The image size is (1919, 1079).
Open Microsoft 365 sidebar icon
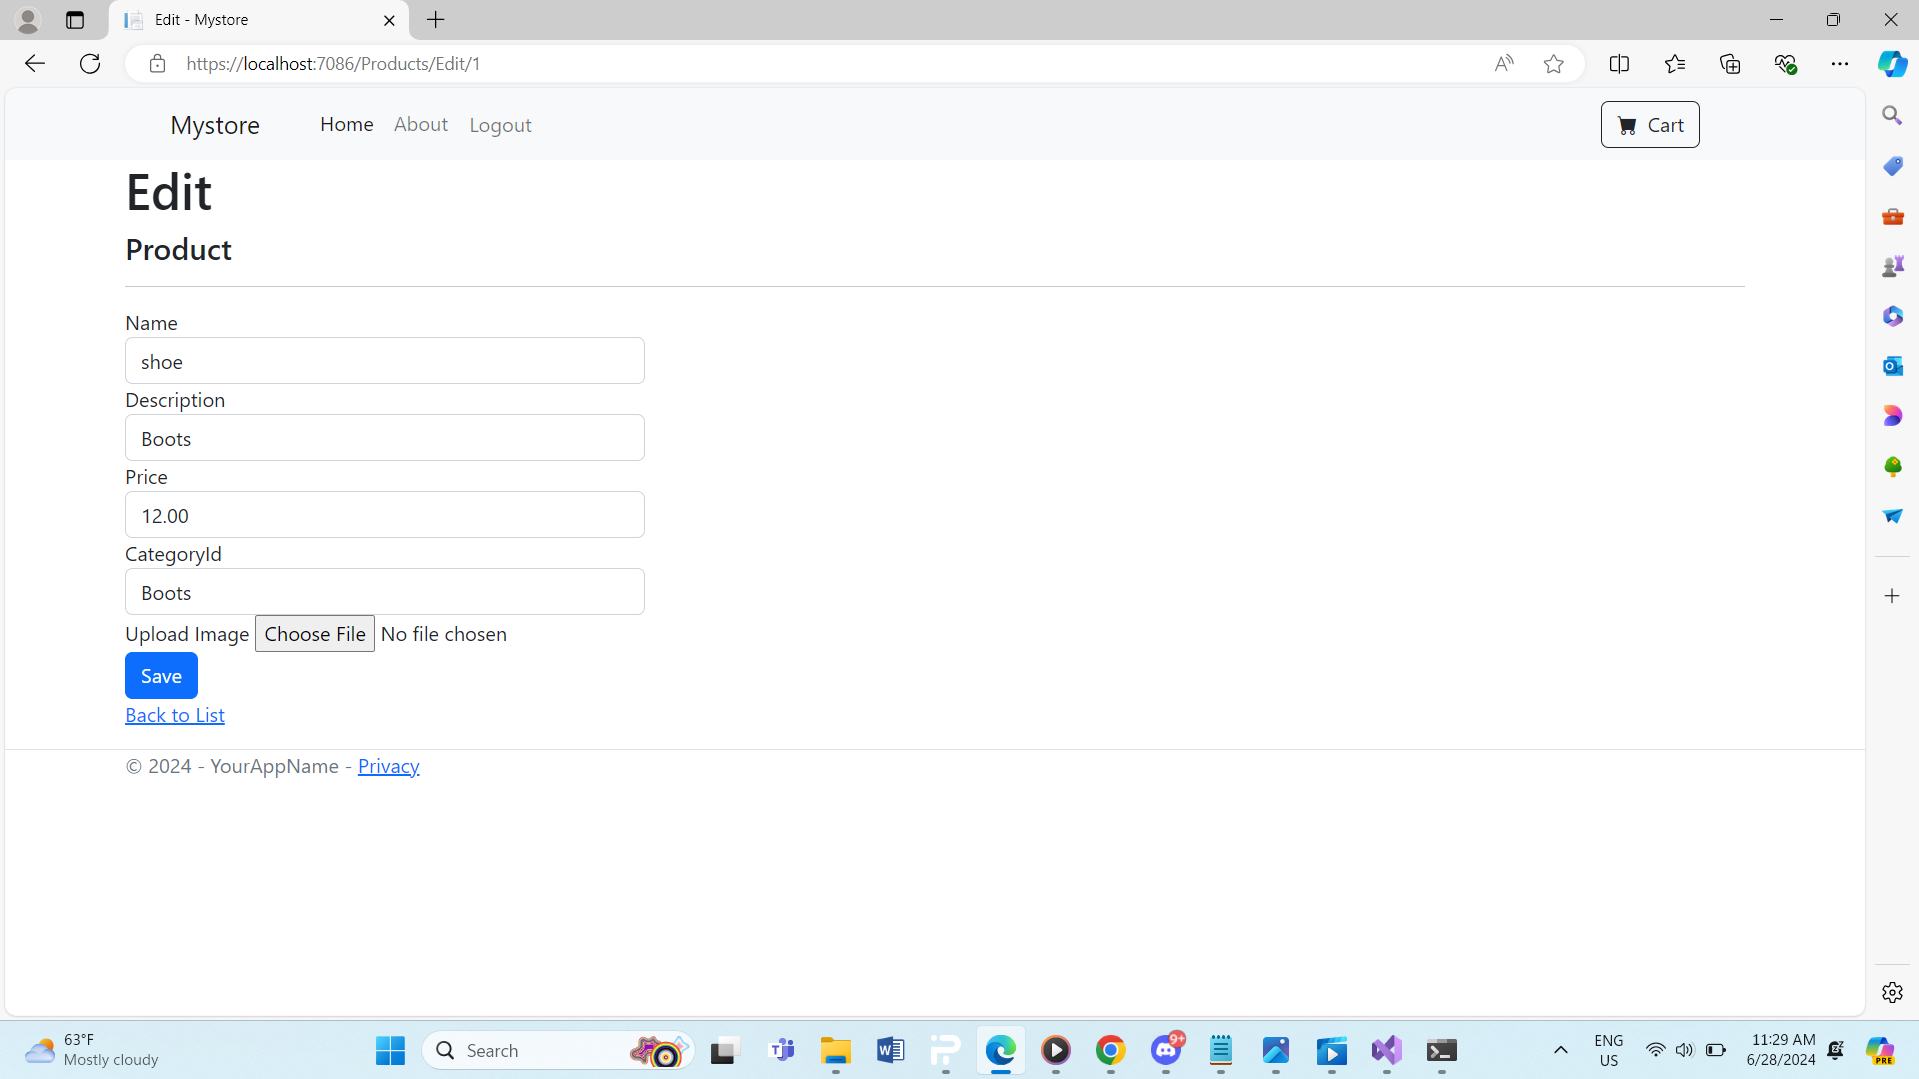(1892, 316)
